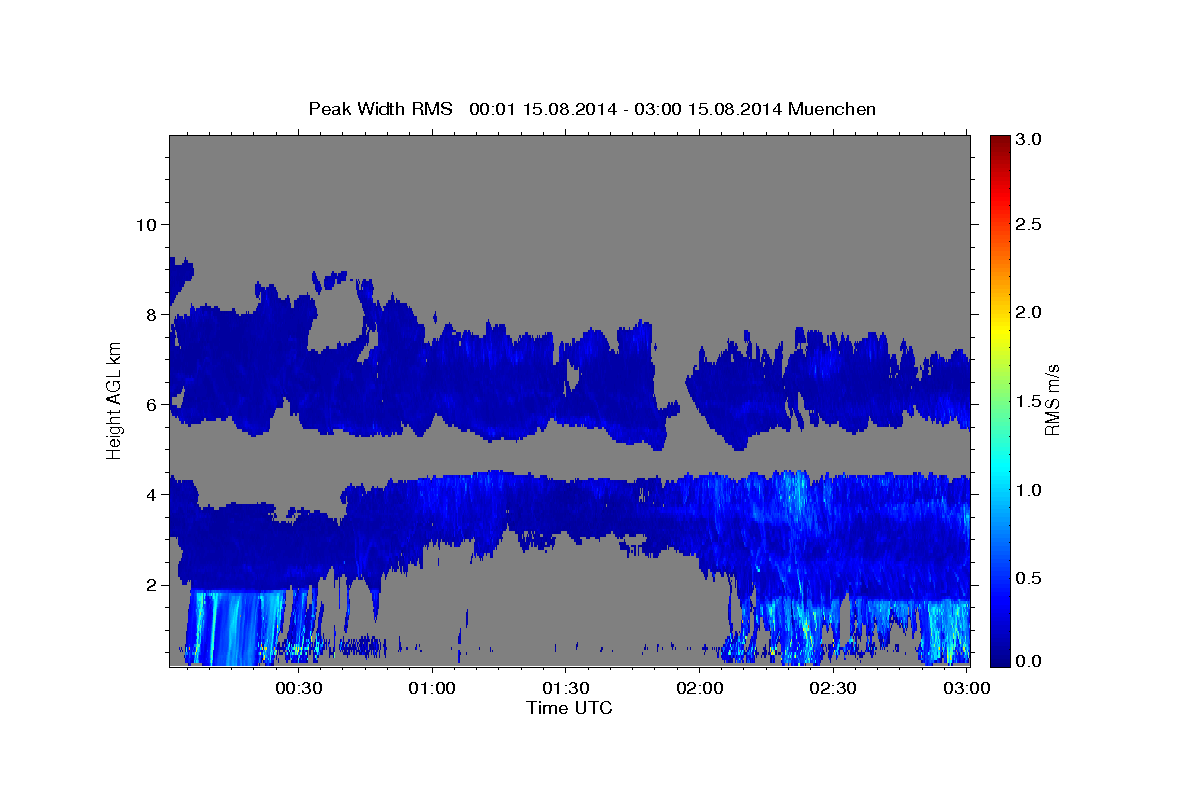This screenshot has width=1200, height=800.
Task: Click the plot title "Peak Width RMS"
Action: pyautogui.click(x=380, y=109)
